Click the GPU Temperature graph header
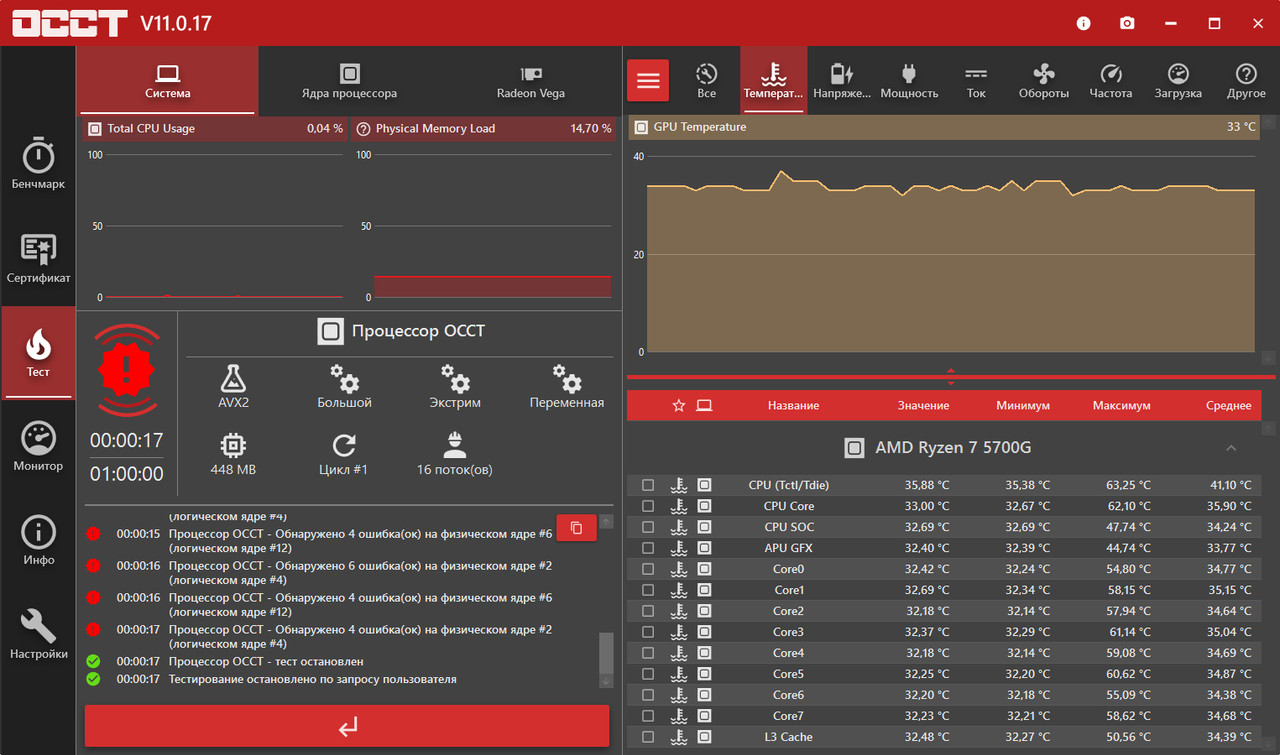 945,127
